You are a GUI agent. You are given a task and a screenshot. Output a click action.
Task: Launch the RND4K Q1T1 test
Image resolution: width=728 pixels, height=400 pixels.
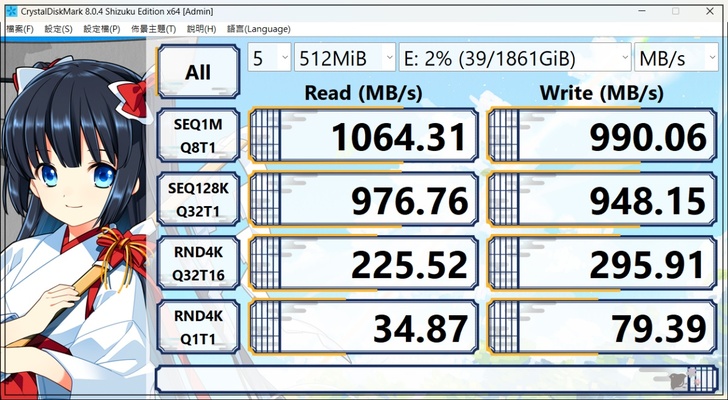point(198,328)
